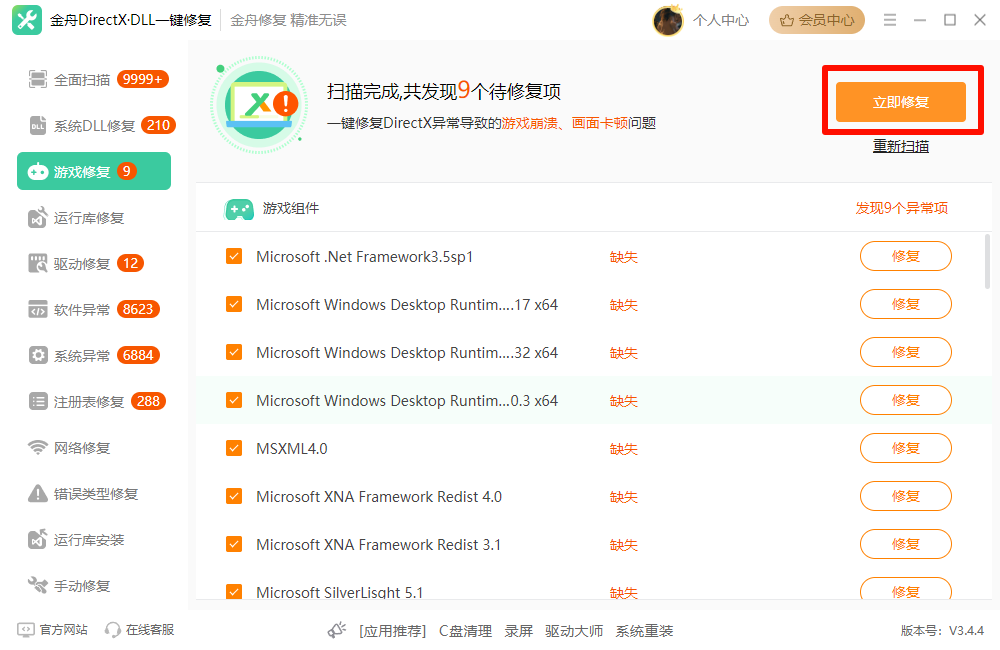
Task: Click 修复 for XNA Framework Redist 3.1
Action: click(906, 544)
